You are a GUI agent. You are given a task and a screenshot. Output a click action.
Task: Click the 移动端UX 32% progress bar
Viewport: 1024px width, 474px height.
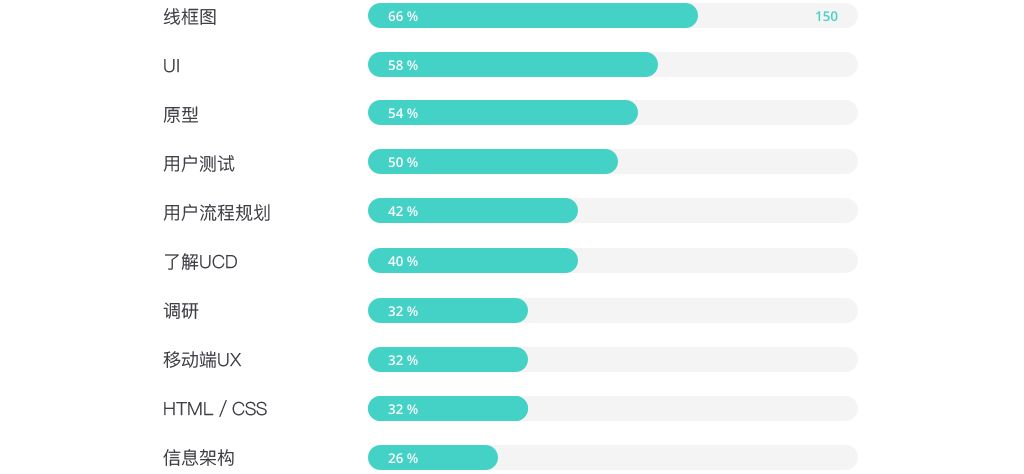[x=447, y=360]
